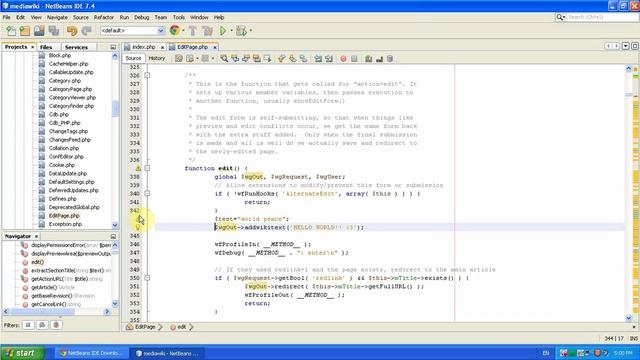Toggle the first Navigator filter button
The width and height of the screenshot is (640, 360).
(x=28, y=325)
